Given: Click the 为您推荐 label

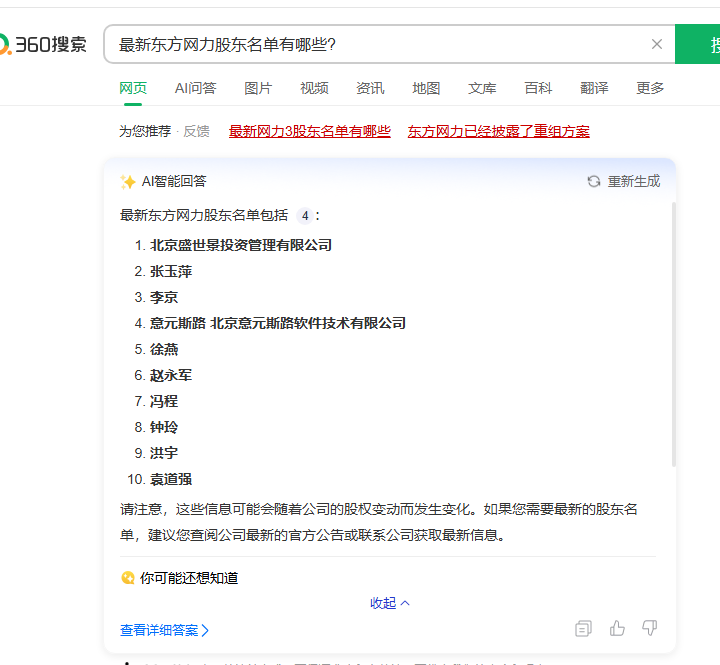Looking at the screenshot, I should pyautogui.click(x=145, y=131).
